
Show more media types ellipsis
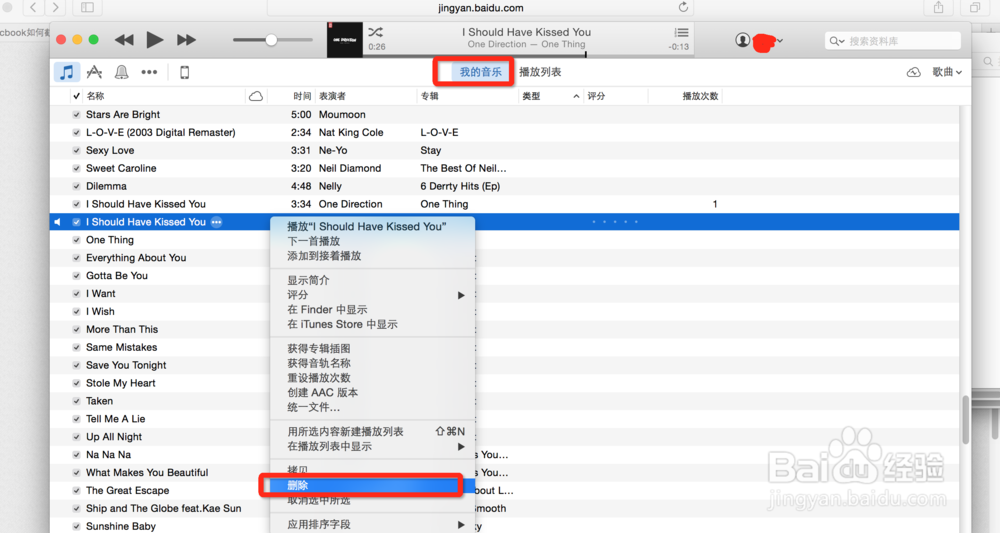[x=149, y=72]
